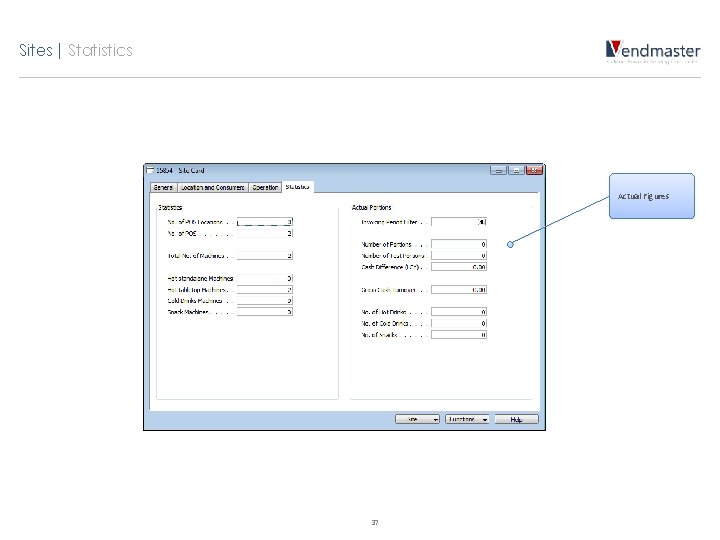Screen dimensions: 720x540
Task: Click the Cash Difference (LCY) field
Action: coord(459,267)
